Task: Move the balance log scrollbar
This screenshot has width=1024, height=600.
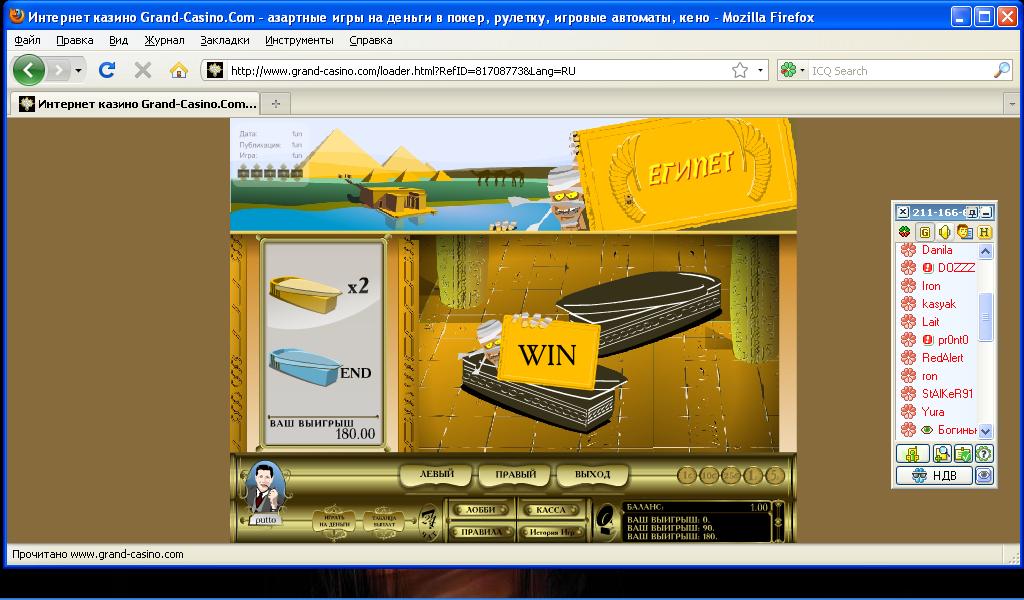Action: 777,520
